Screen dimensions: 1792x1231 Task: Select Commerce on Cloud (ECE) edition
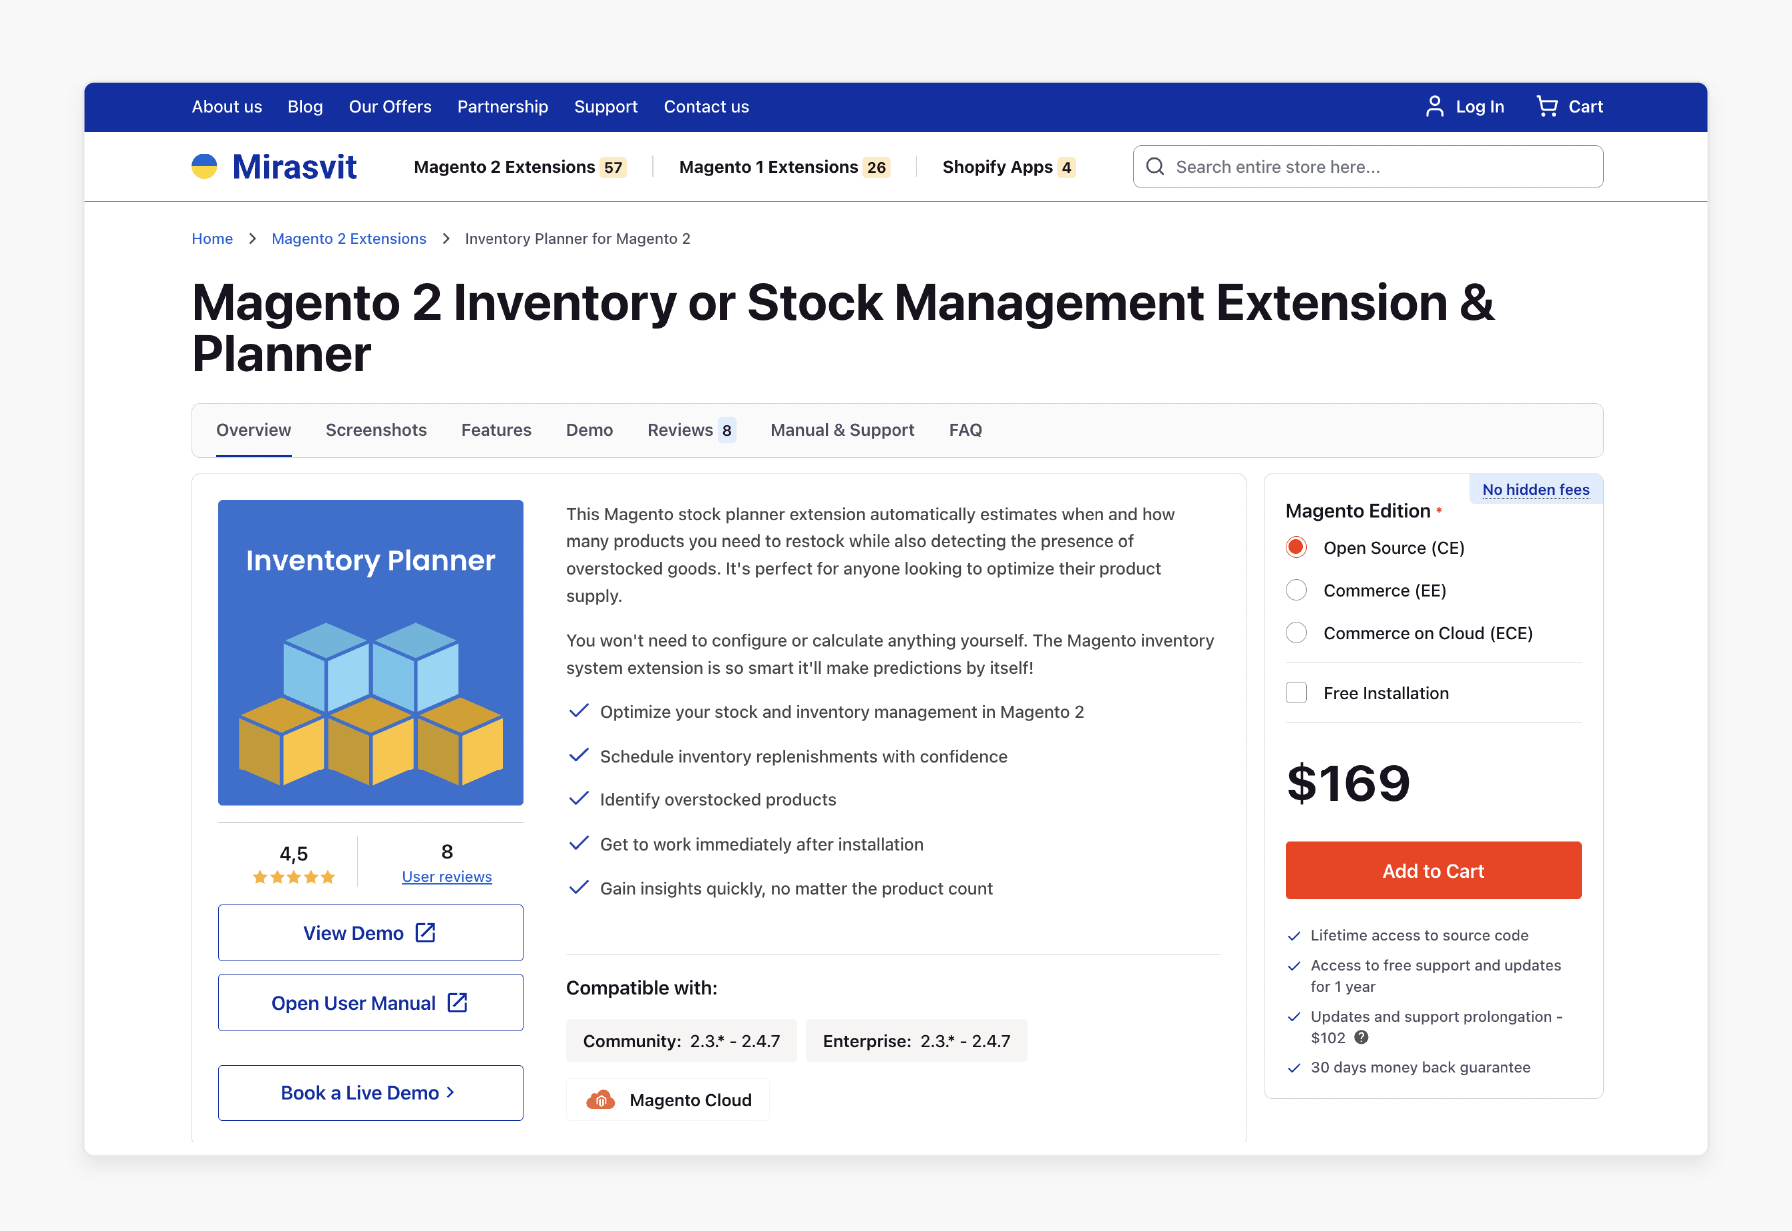(1296, 632)
